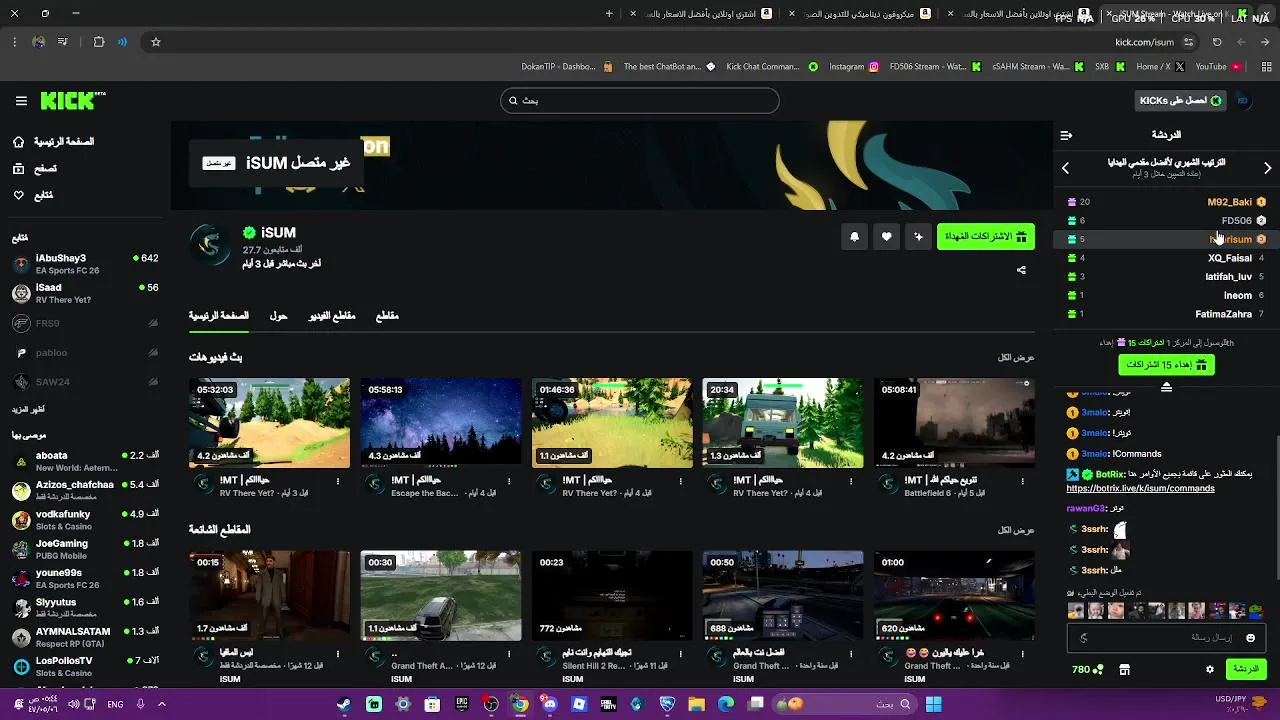Switch to DokanTIP Dashboard bookmark
The width and height of the screenshot is (1280, 720).
tap(567, 67)
